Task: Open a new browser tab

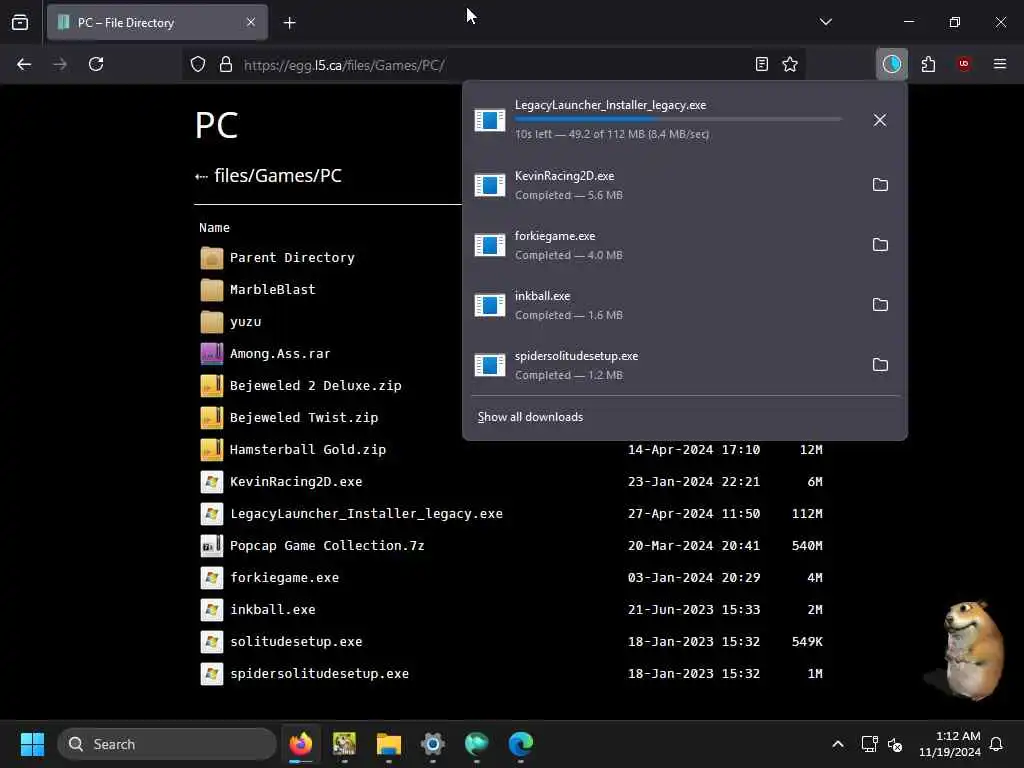Action: (289, 23)
